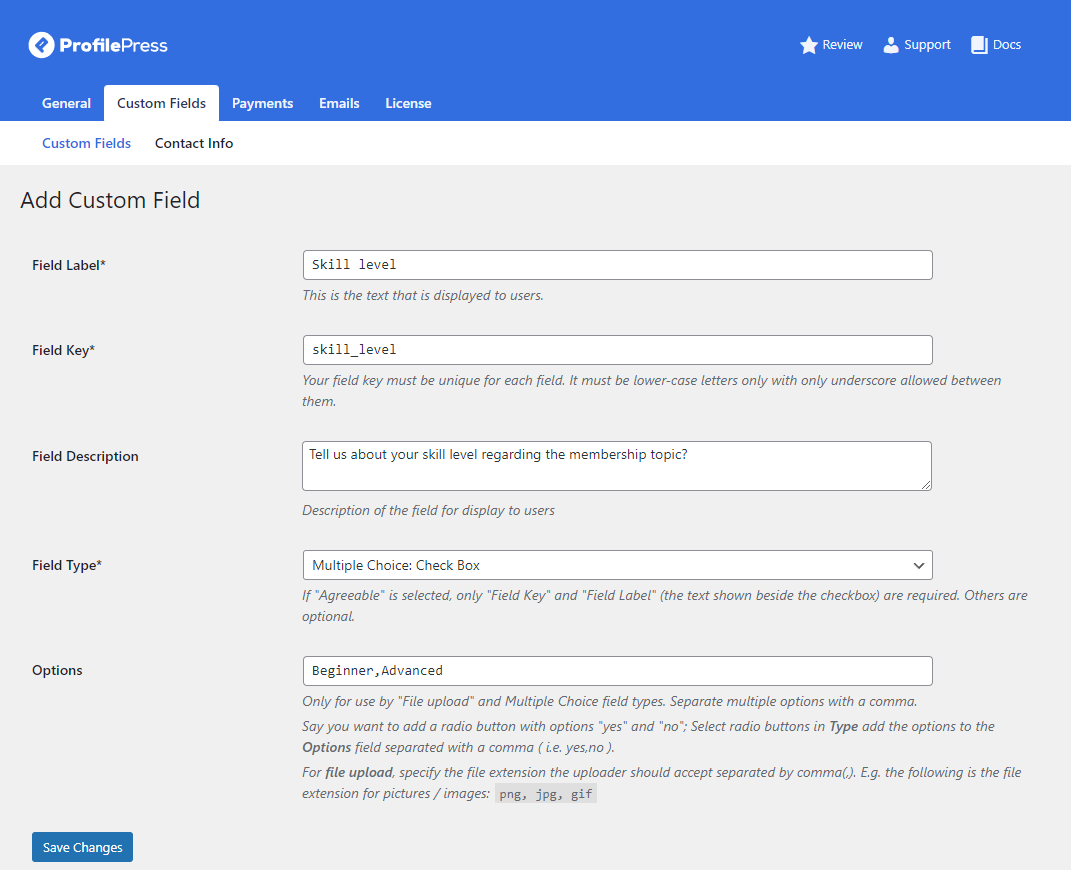This screenshot has height=870, width=1071.
Task: Focus the Field Key text box
Action: click(617, 350)
